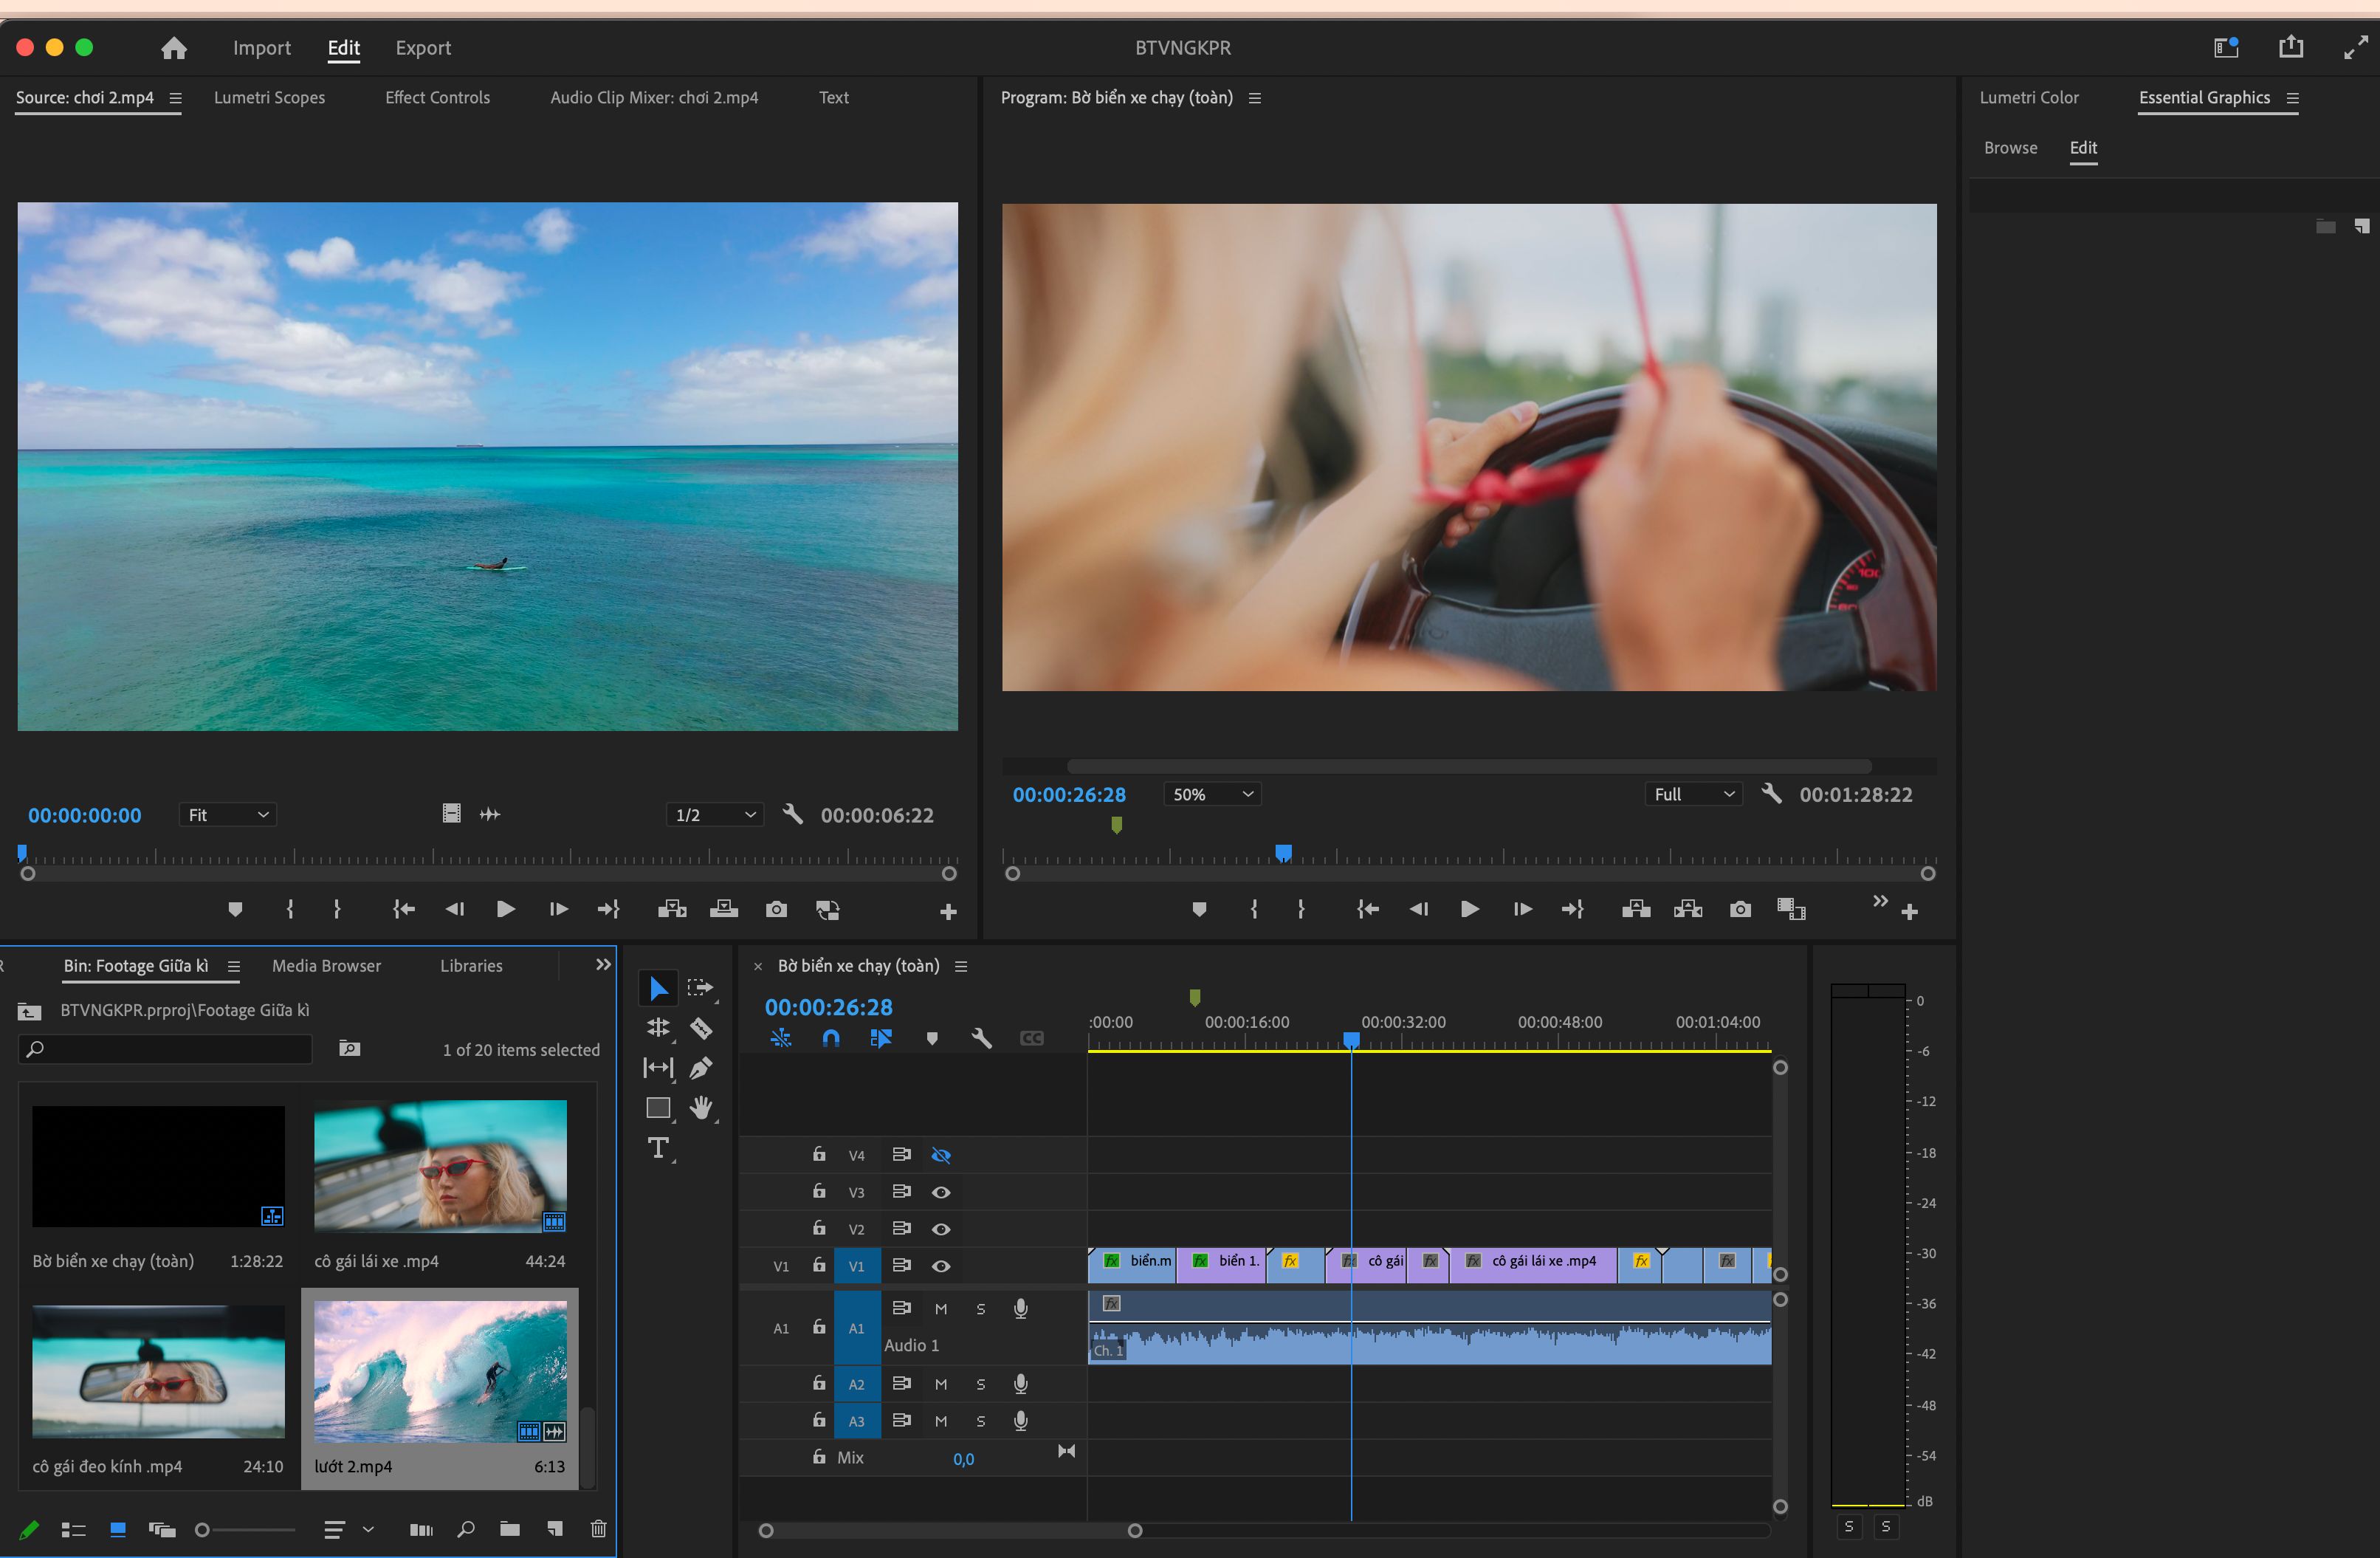Image resolution: width=2380 pixels, height=1558 pixels.
Task: Click the bin search field
Action: pyautogui.click(x=165, y=1049)
